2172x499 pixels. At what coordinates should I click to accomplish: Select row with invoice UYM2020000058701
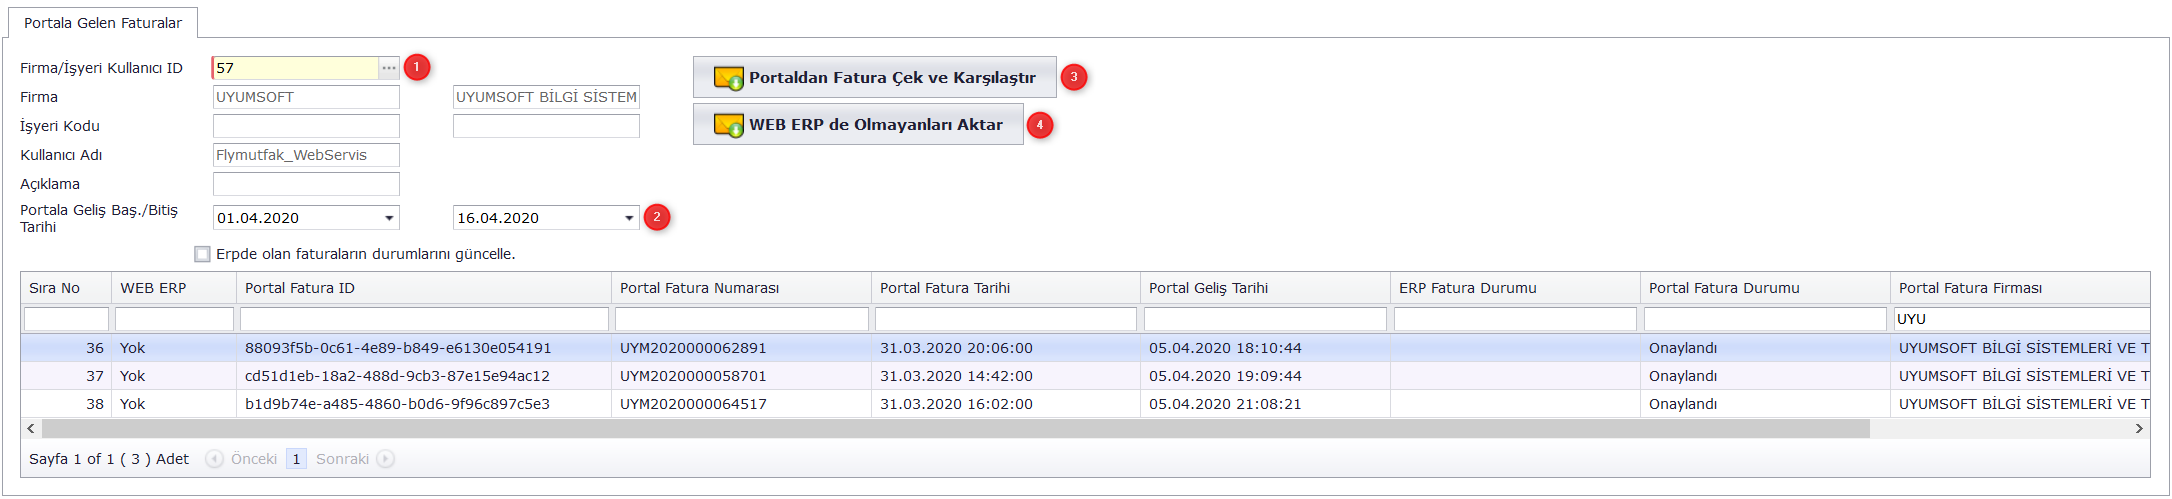pos(693,376)
